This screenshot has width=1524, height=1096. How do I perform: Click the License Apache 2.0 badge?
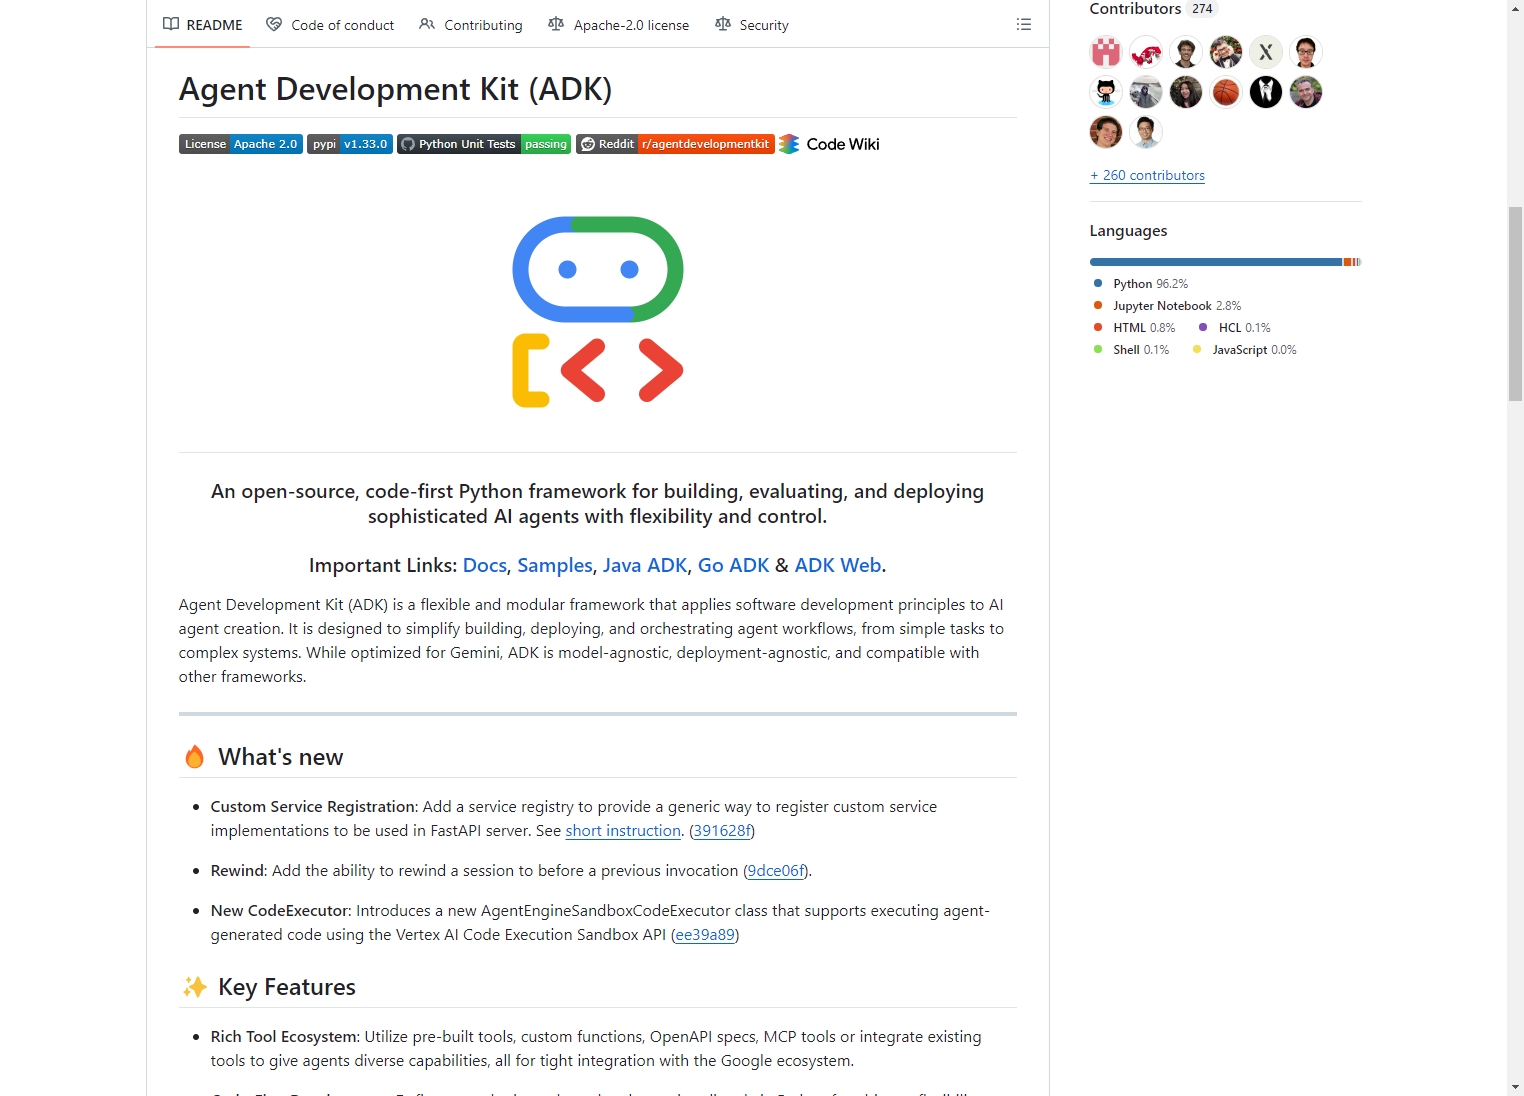tap(241, 144)
